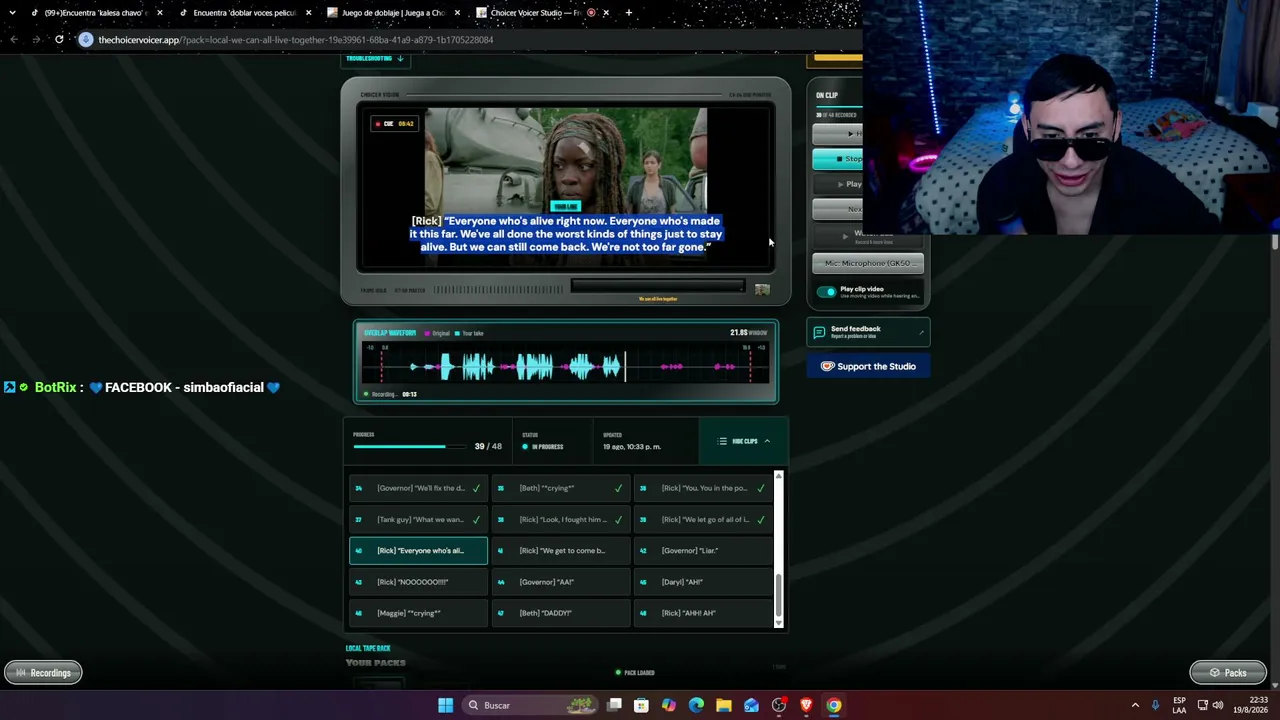
Task: Select clip 35 Beth crying
Action: pyautogui.click(x=560, y=488)
